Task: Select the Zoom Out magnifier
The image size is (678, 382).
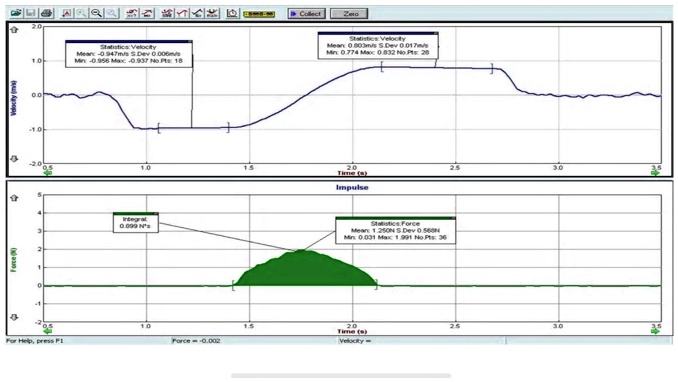Action: coord(96,13)
